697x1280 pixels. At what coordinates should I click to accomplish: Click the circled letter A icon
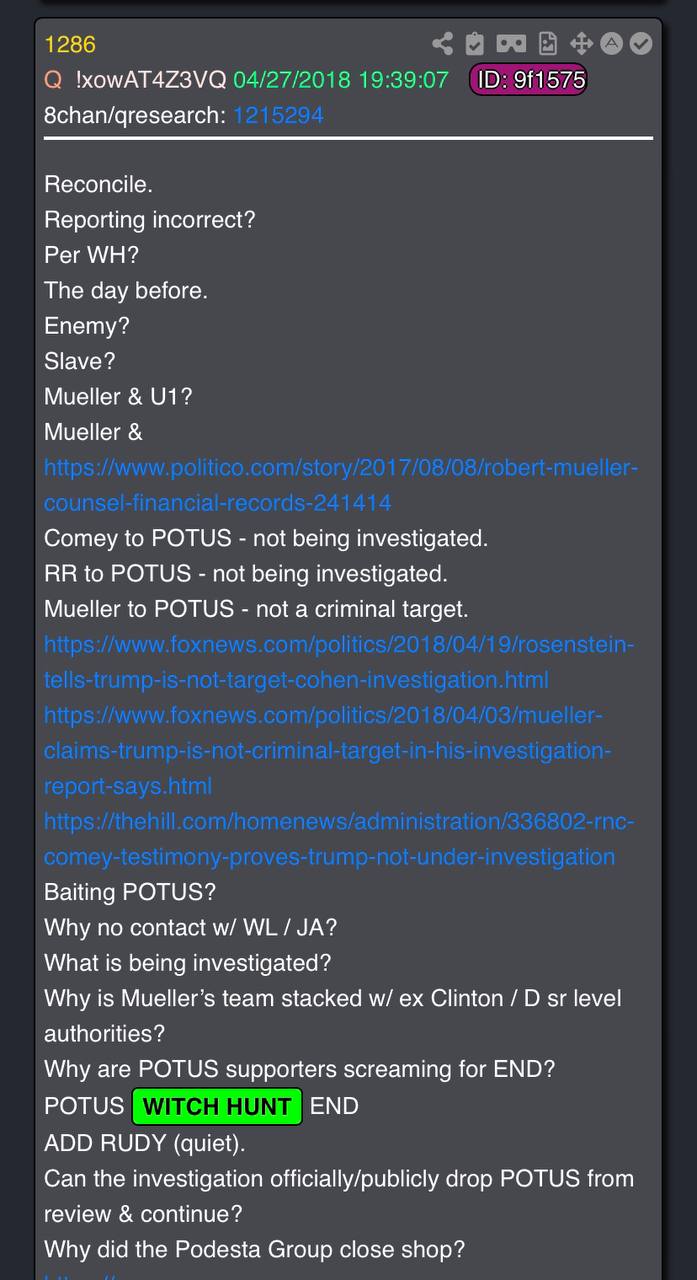tap(611, 44)
